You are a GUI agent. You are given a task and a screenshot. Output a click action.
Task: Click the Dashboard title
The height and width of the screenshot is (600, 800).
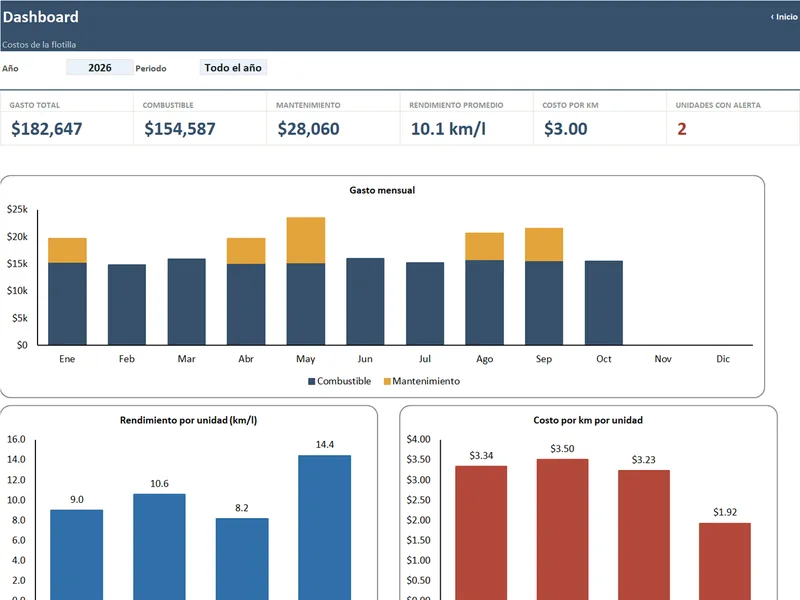(41, 17)
